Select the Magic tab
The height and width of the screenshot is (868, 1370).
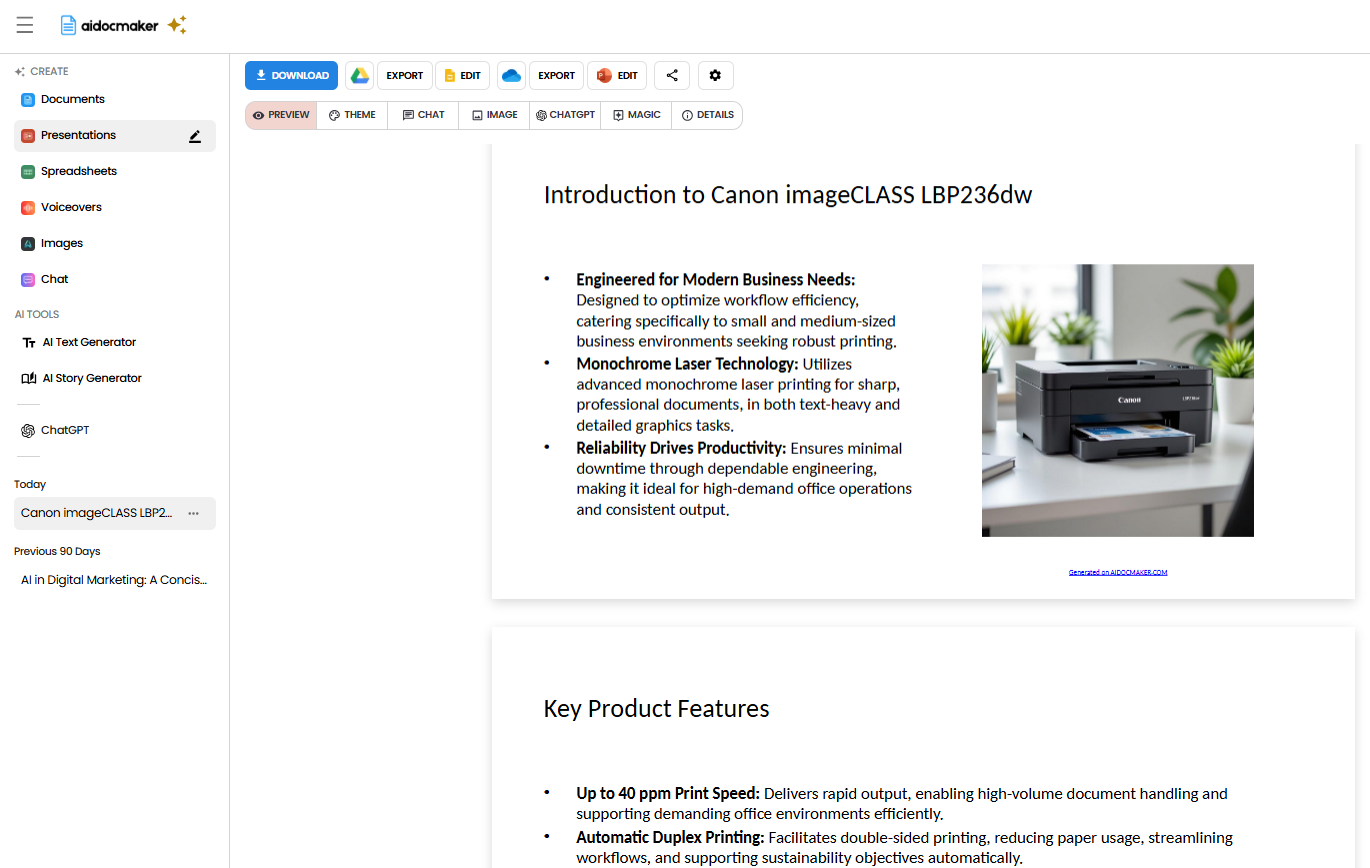[636, 115]
